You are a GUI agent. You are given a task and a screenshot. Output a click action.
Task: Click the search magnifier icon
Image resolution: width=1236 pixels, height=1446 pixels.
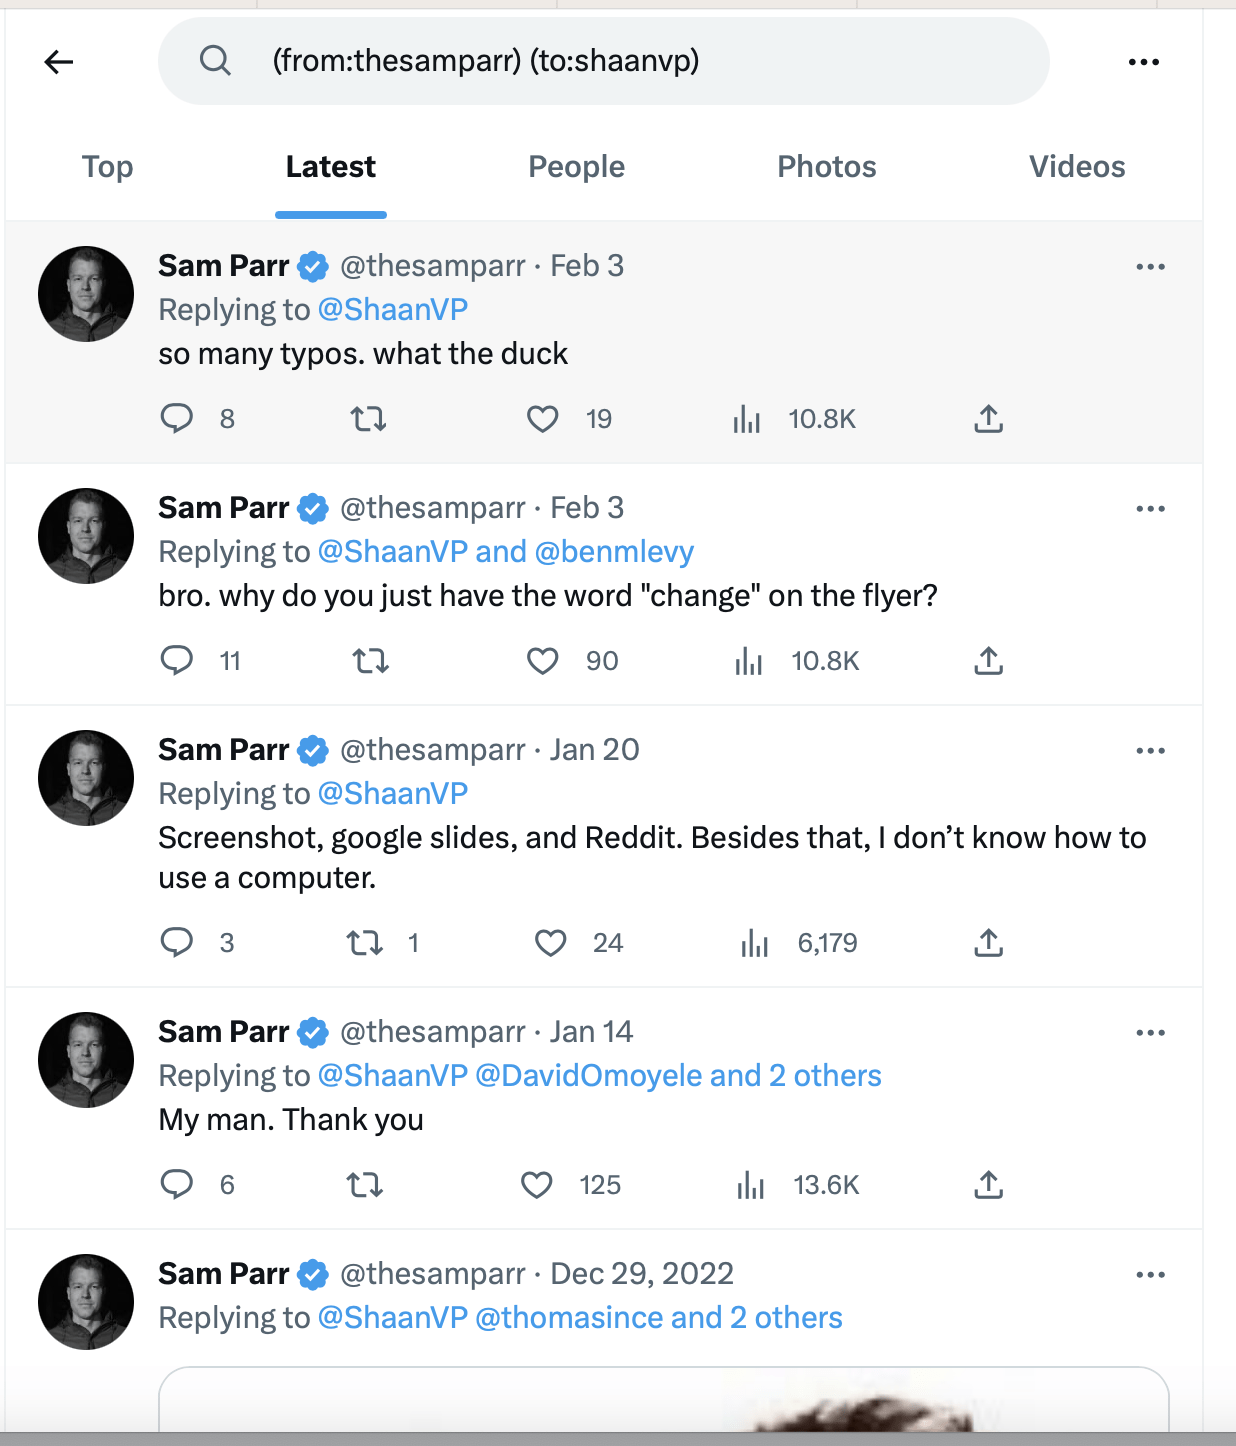pyautogui.click(x=215, y=61)
